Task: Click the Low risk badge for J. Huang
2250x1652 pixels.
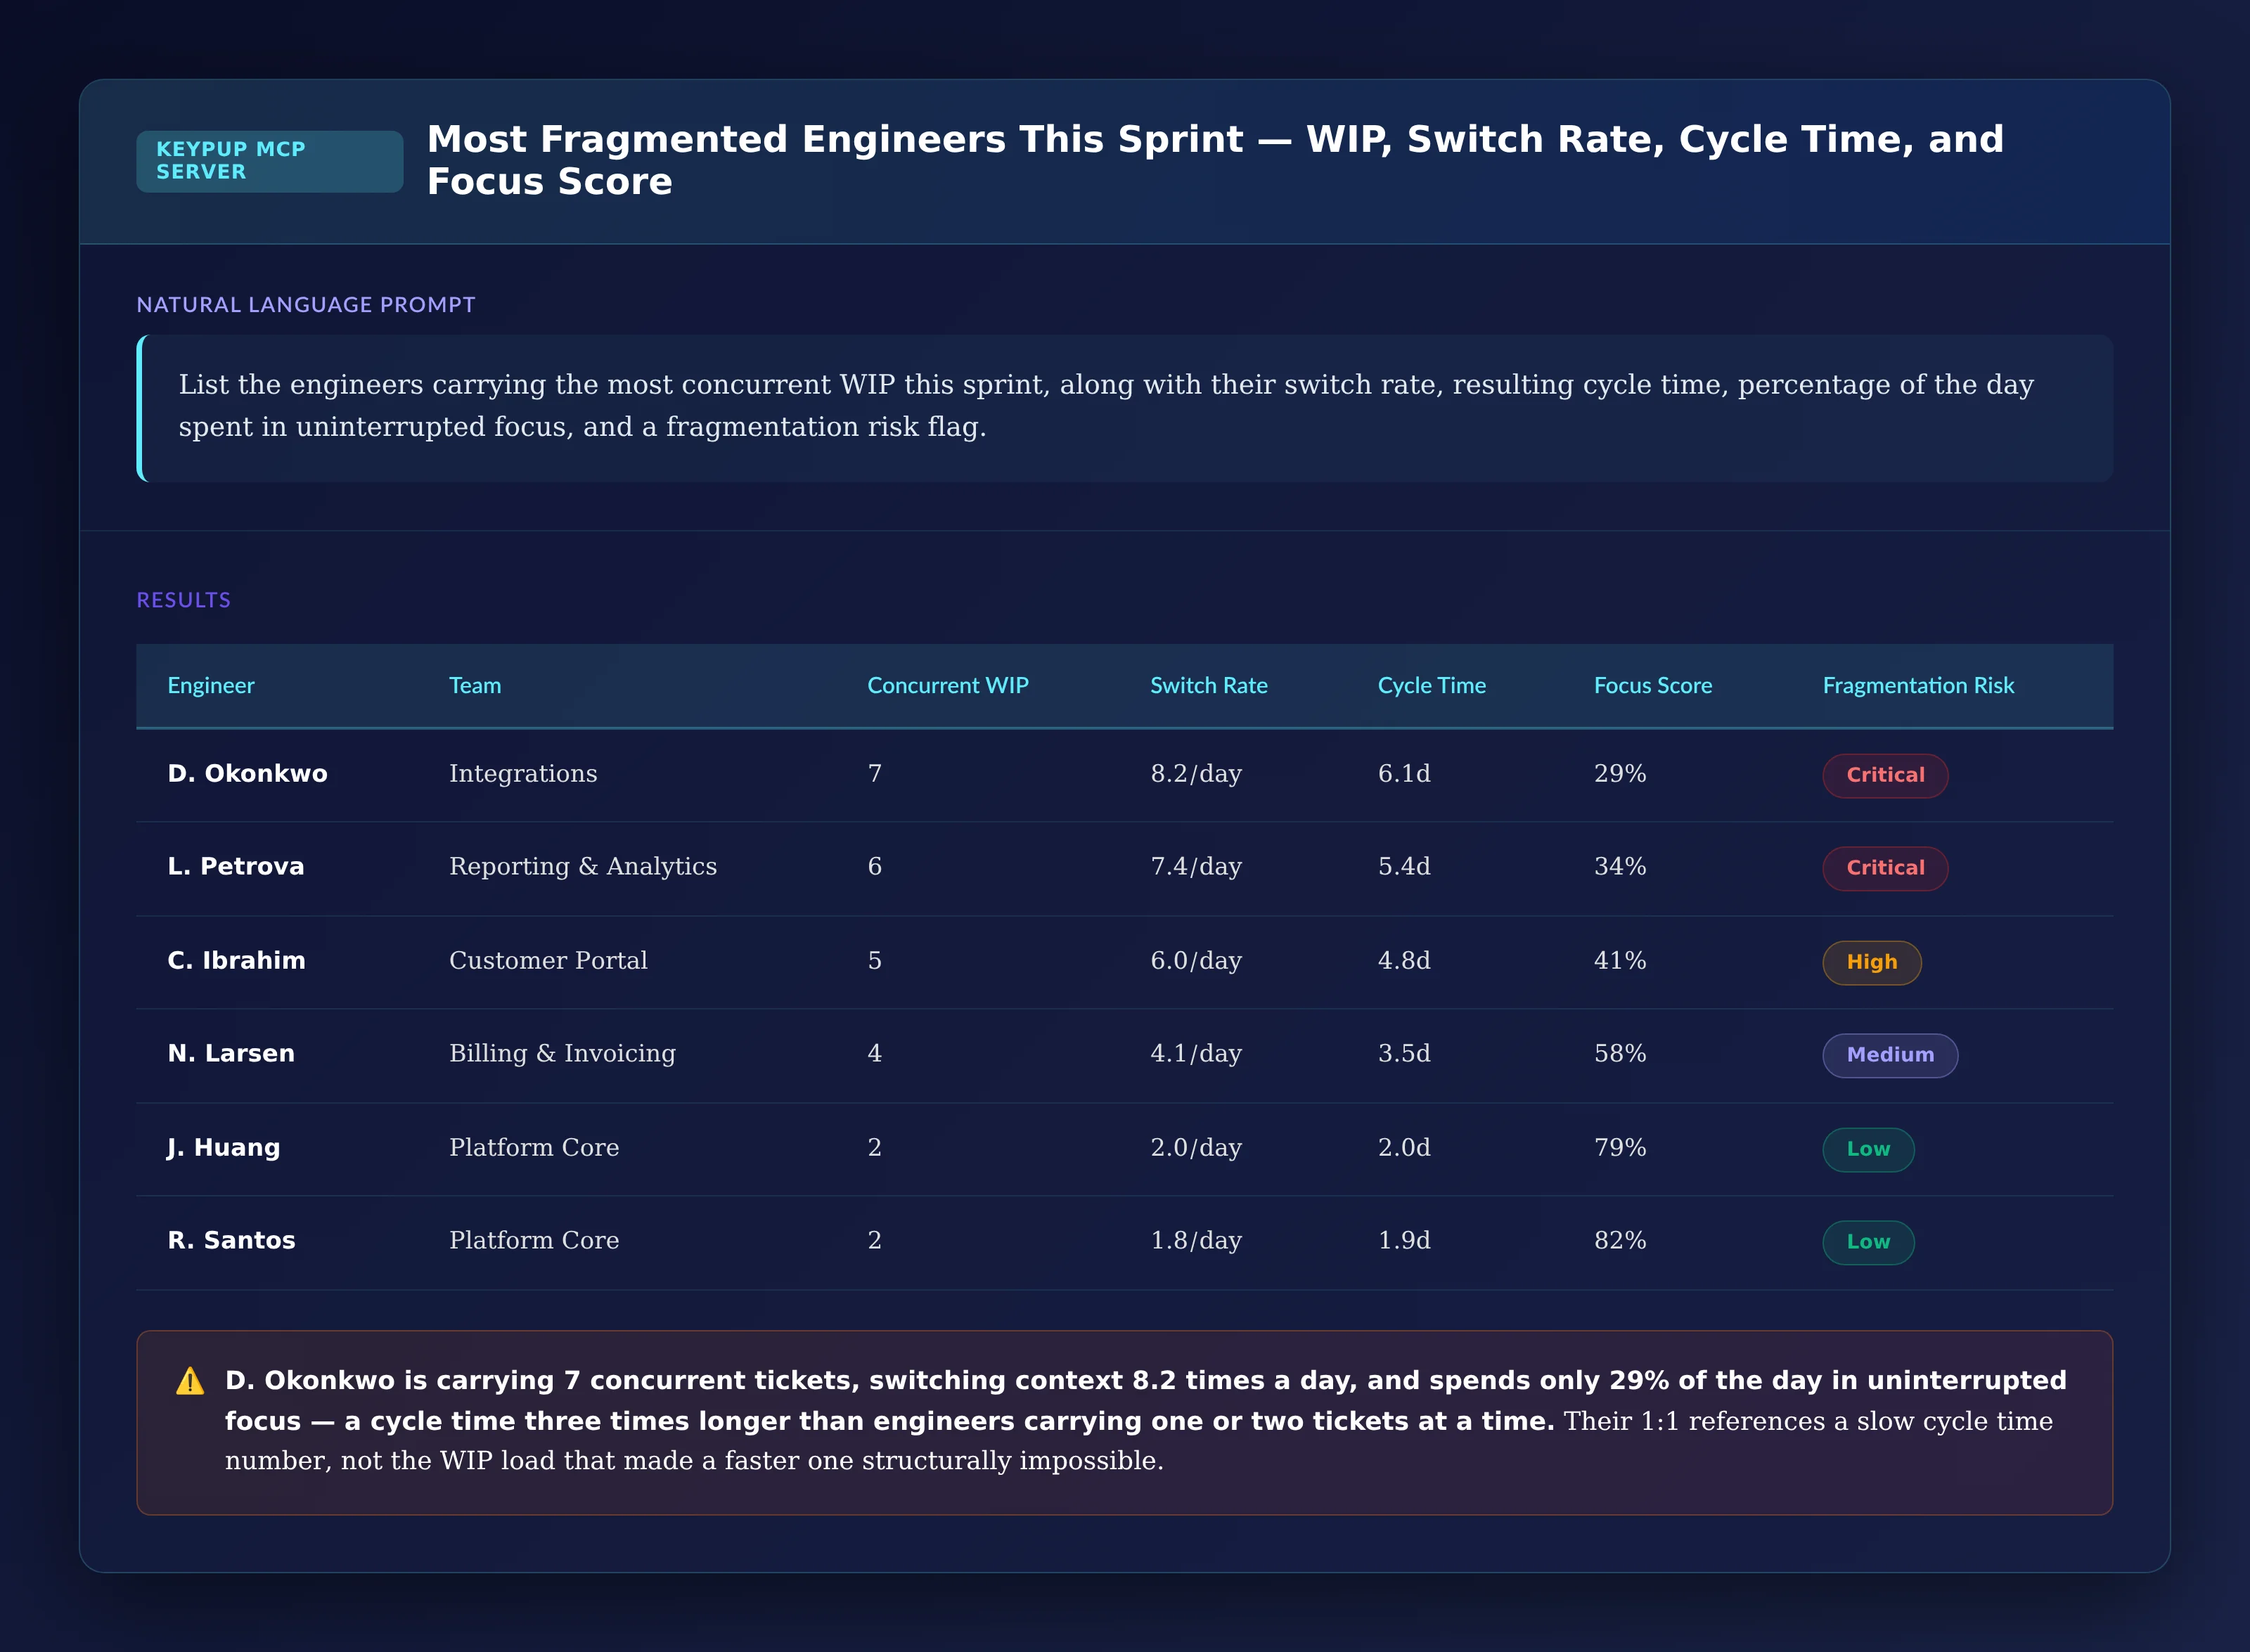Action: [1868, 1149]
